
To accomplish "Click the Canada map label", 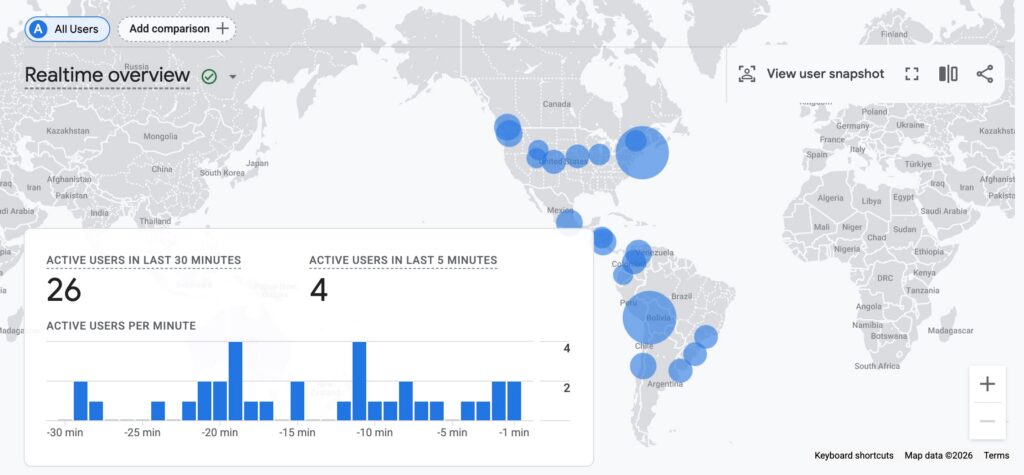I will pos(556,104).
